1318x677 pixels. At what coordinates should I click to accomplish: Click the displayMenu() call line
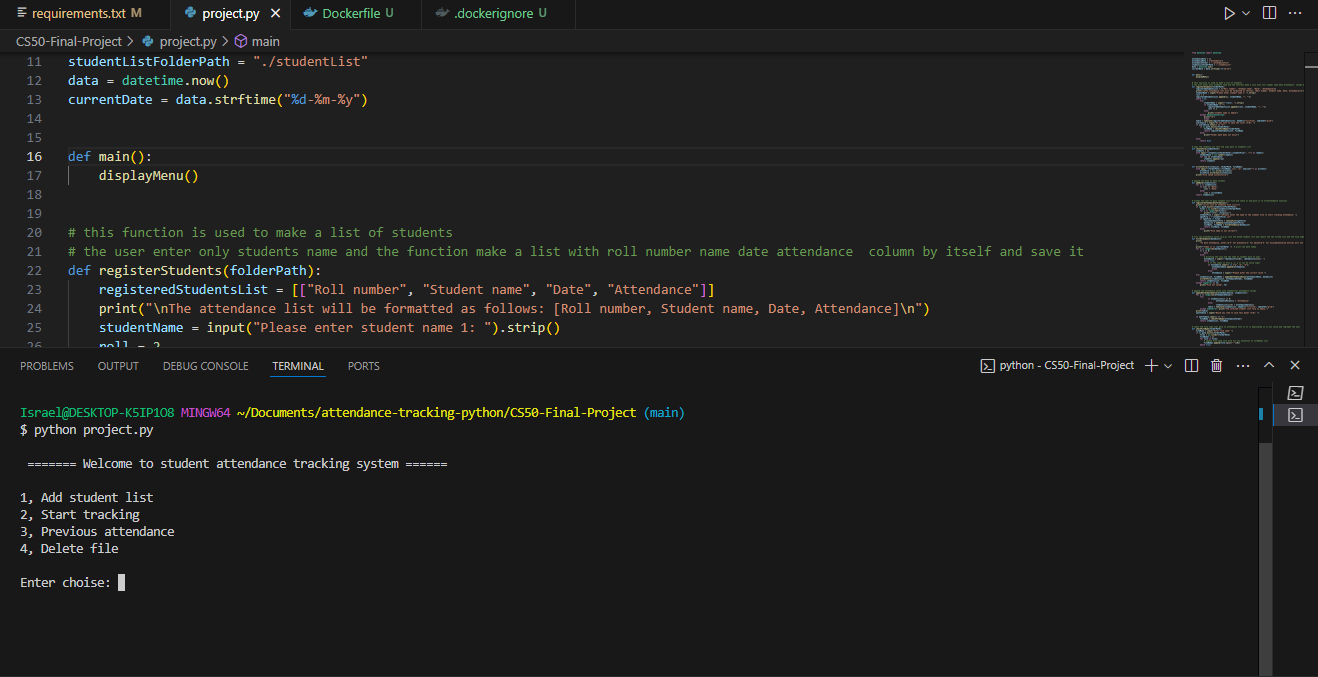(x=149, y=176)
